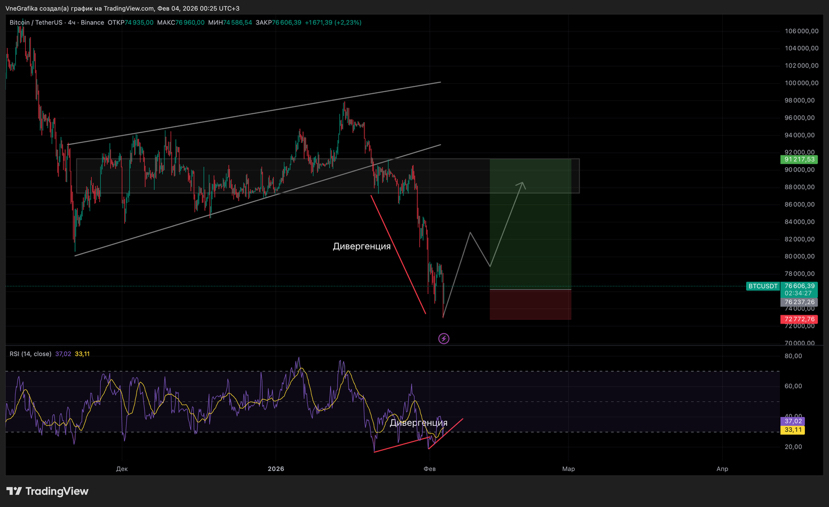Screen dimensions: 829x507
Task: Select the upper white channel trend line
Action: pos(254,113)
